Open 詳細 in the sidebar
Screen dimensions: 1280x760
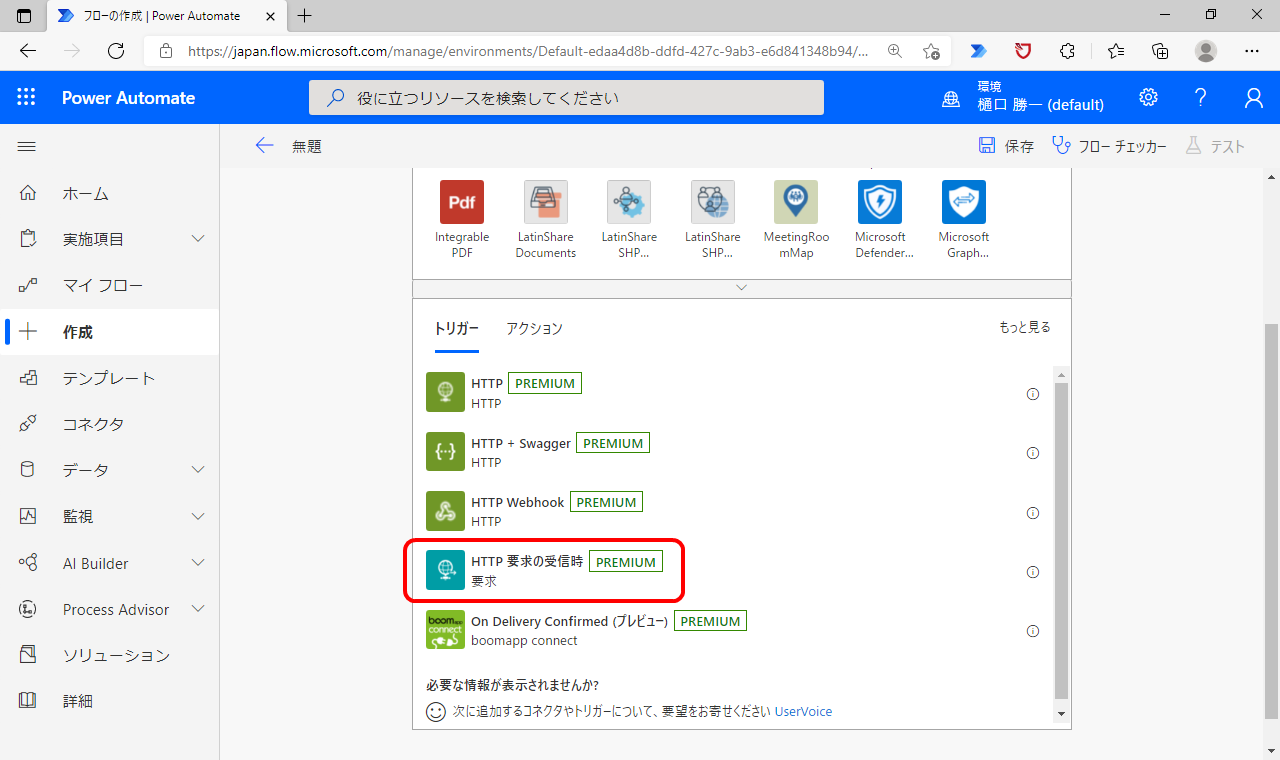click(110, 701)
